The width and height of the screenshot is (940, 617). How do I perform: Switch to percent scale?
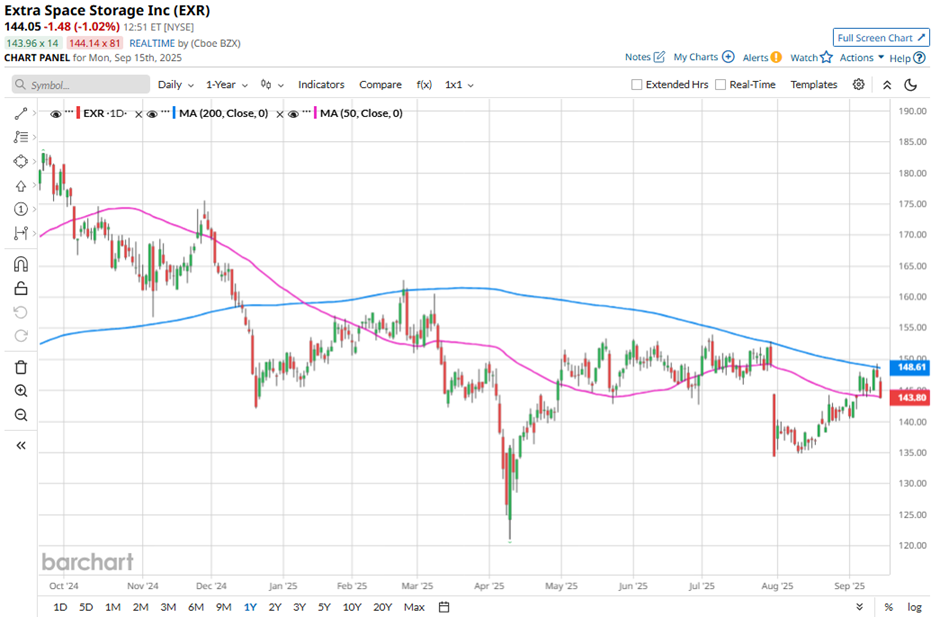pos(888,607)
